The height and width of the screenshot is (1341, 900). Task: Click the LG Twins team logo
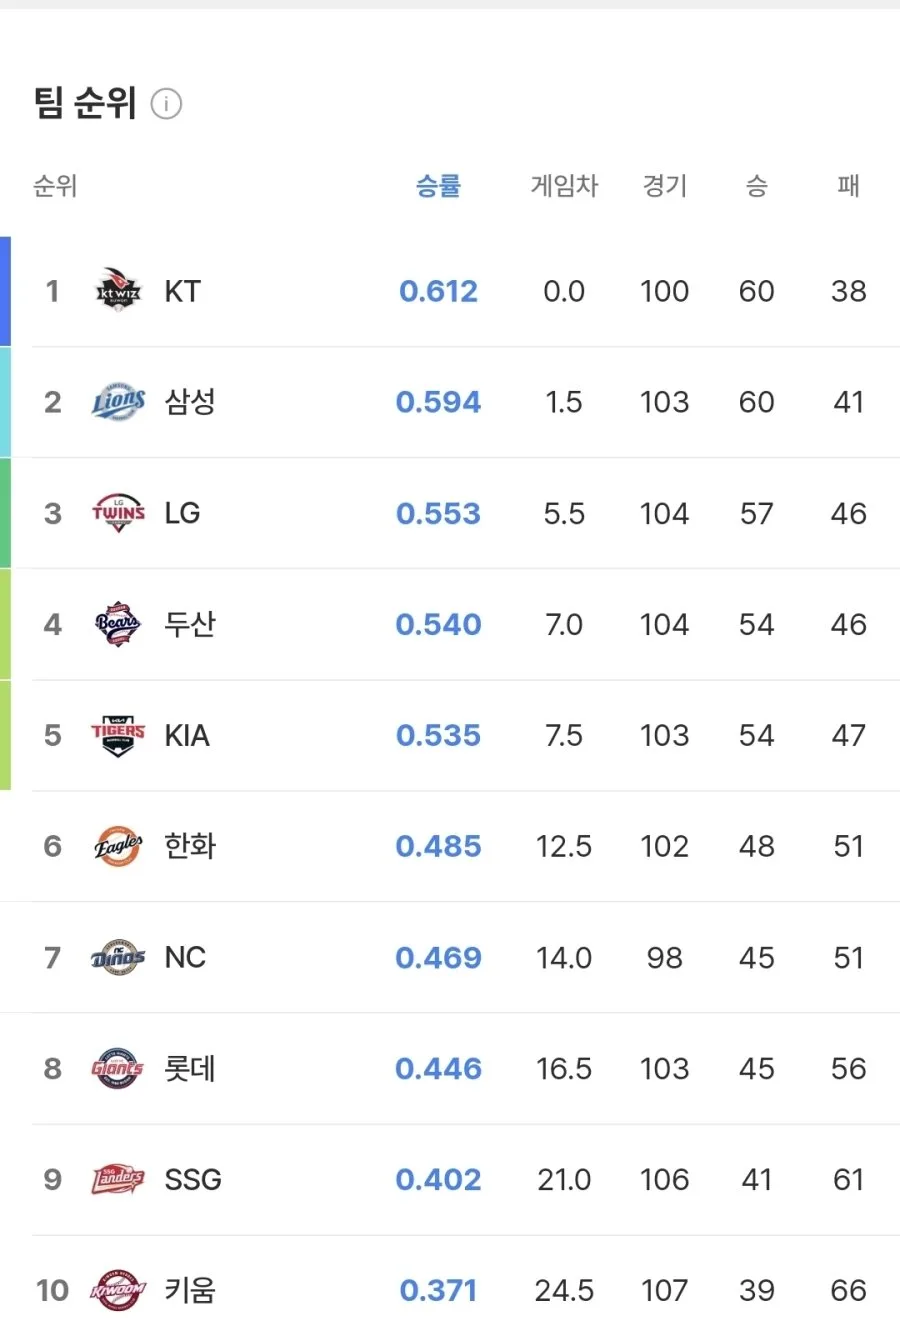[118, 513]
